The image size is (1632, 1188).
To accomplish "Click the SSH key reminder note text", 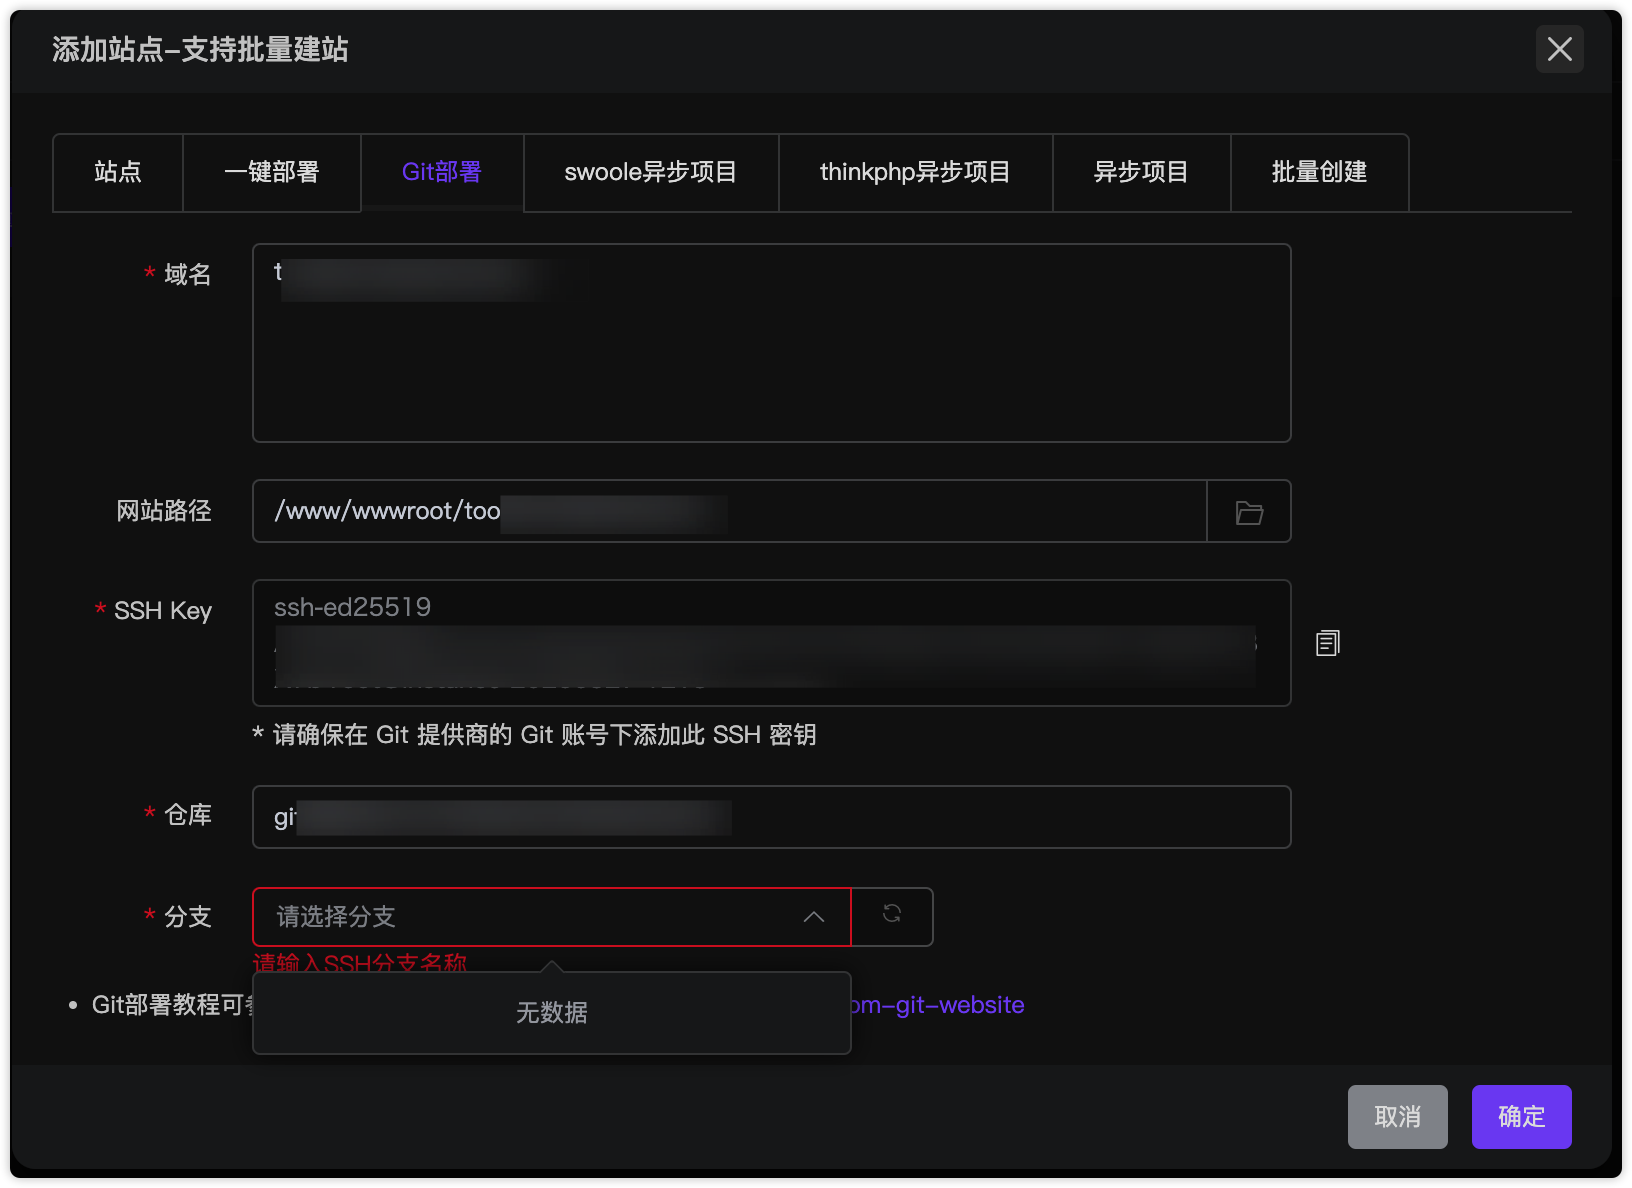I will [535, 735].
